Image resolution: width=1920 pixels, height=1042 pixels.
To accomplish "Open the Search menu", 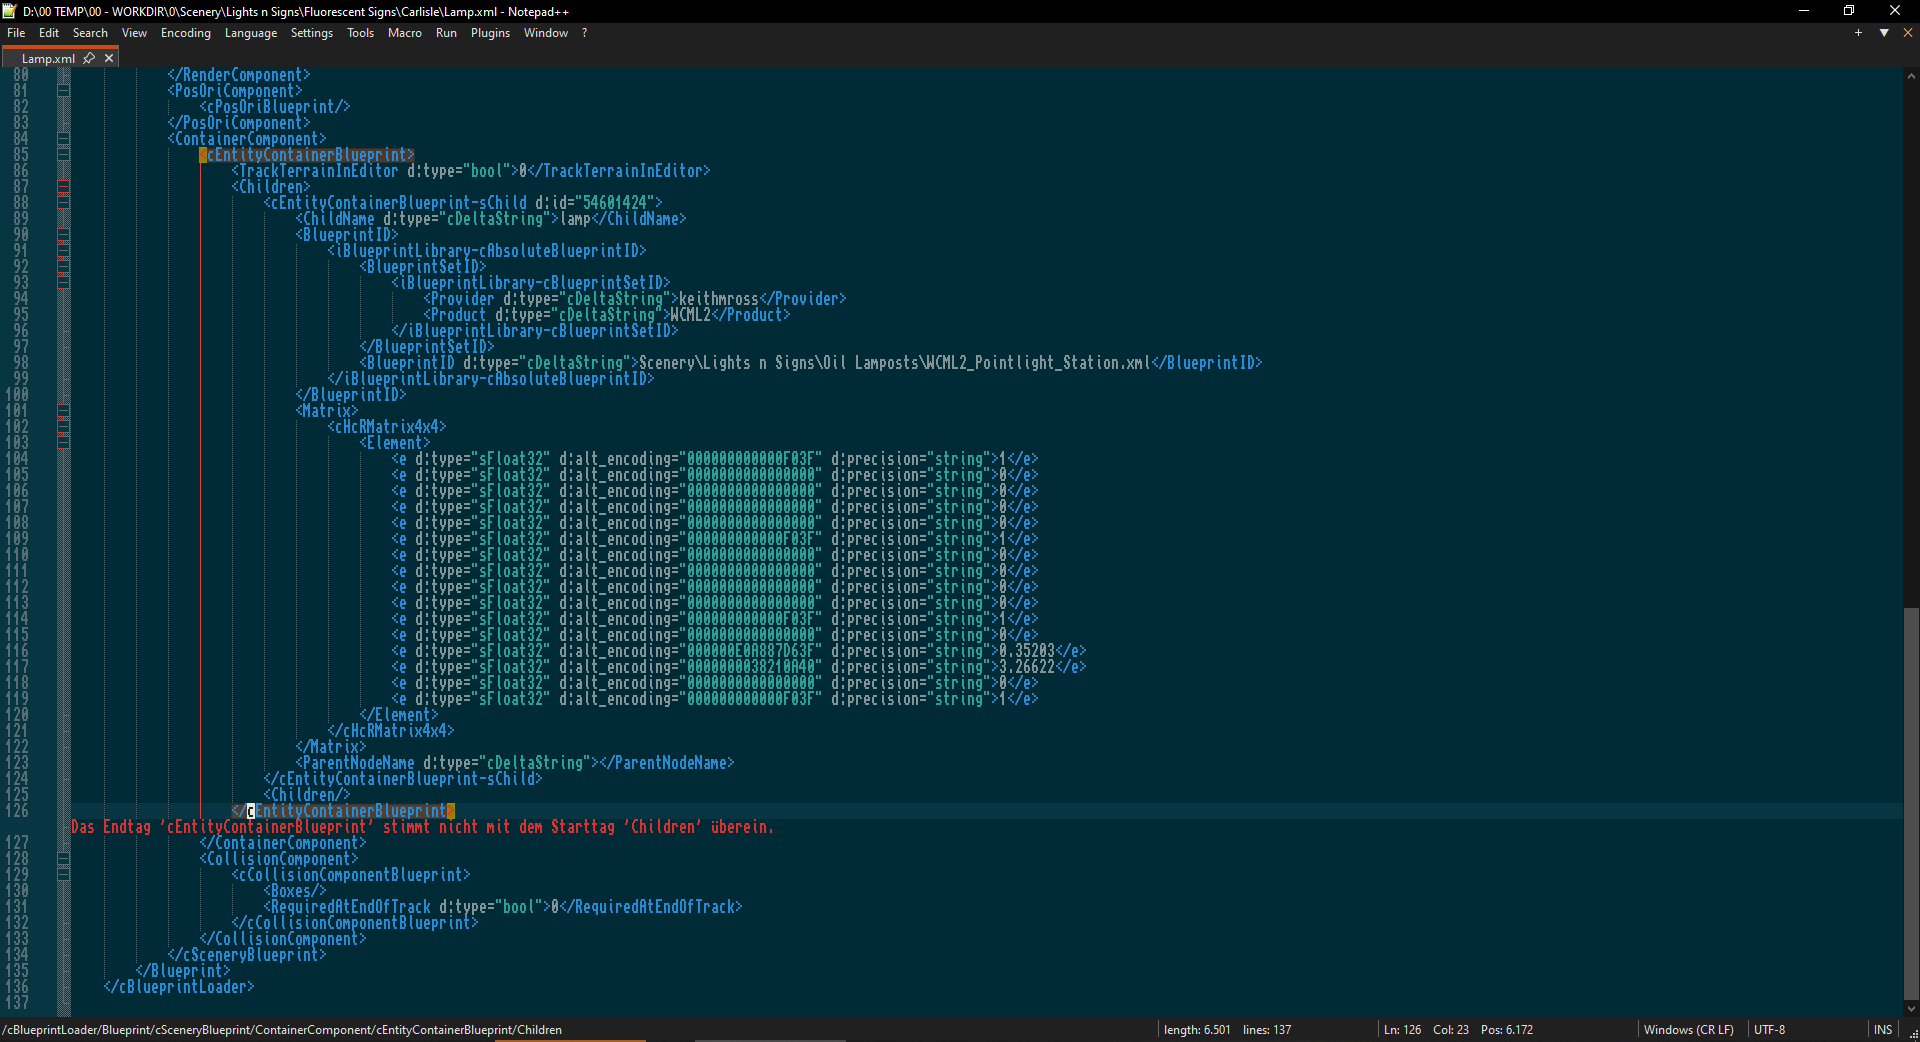I will tap(90, 33).
